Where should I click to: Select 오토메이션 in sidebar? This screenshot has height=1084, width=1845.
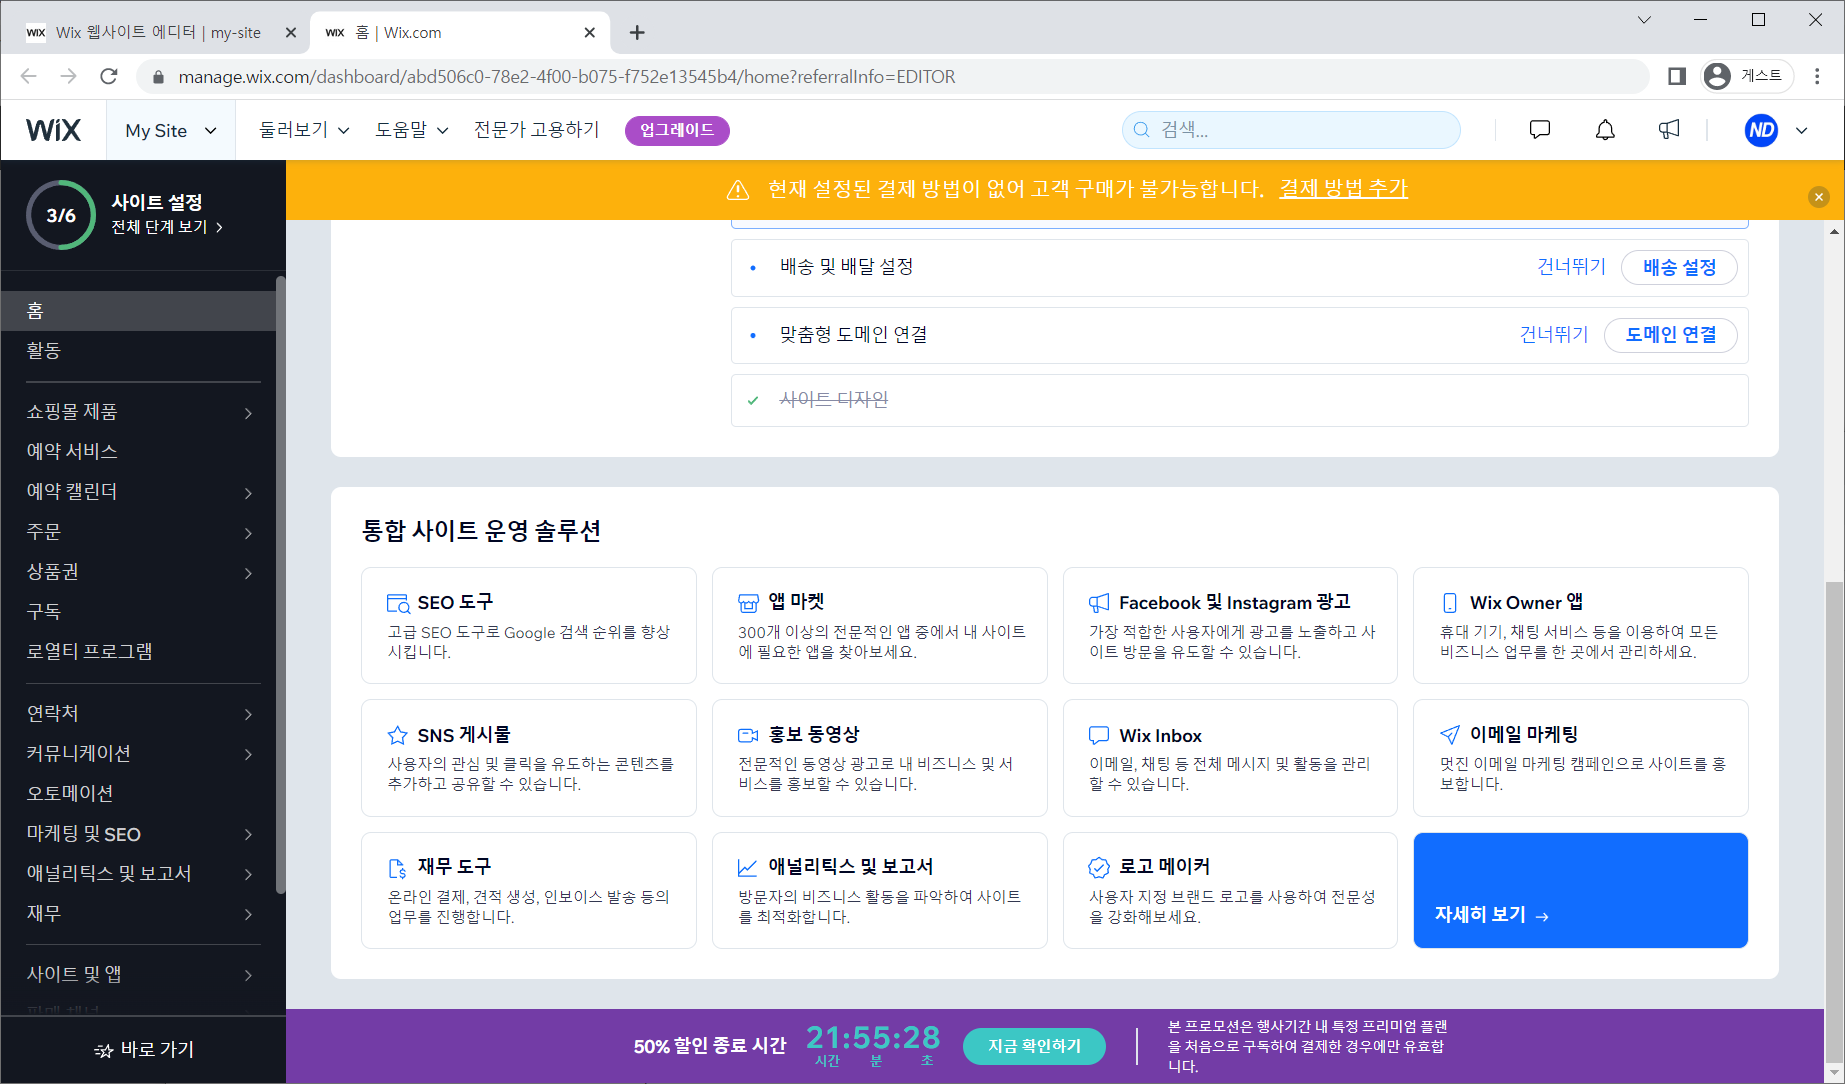point(140,793)
